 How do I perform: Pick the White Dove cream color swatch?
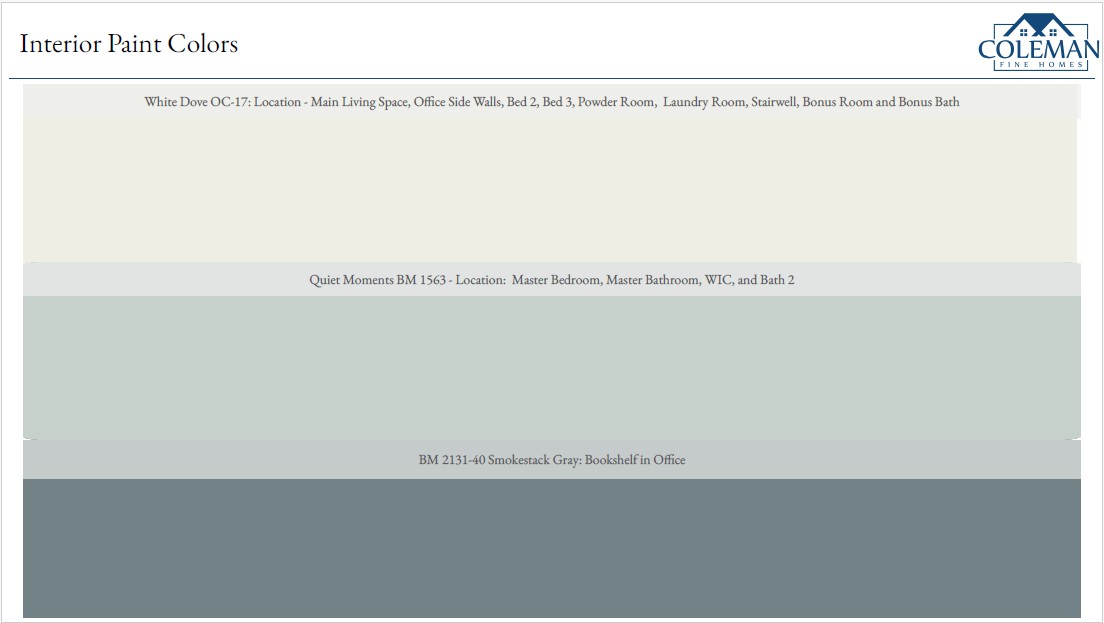pos(550,190)
